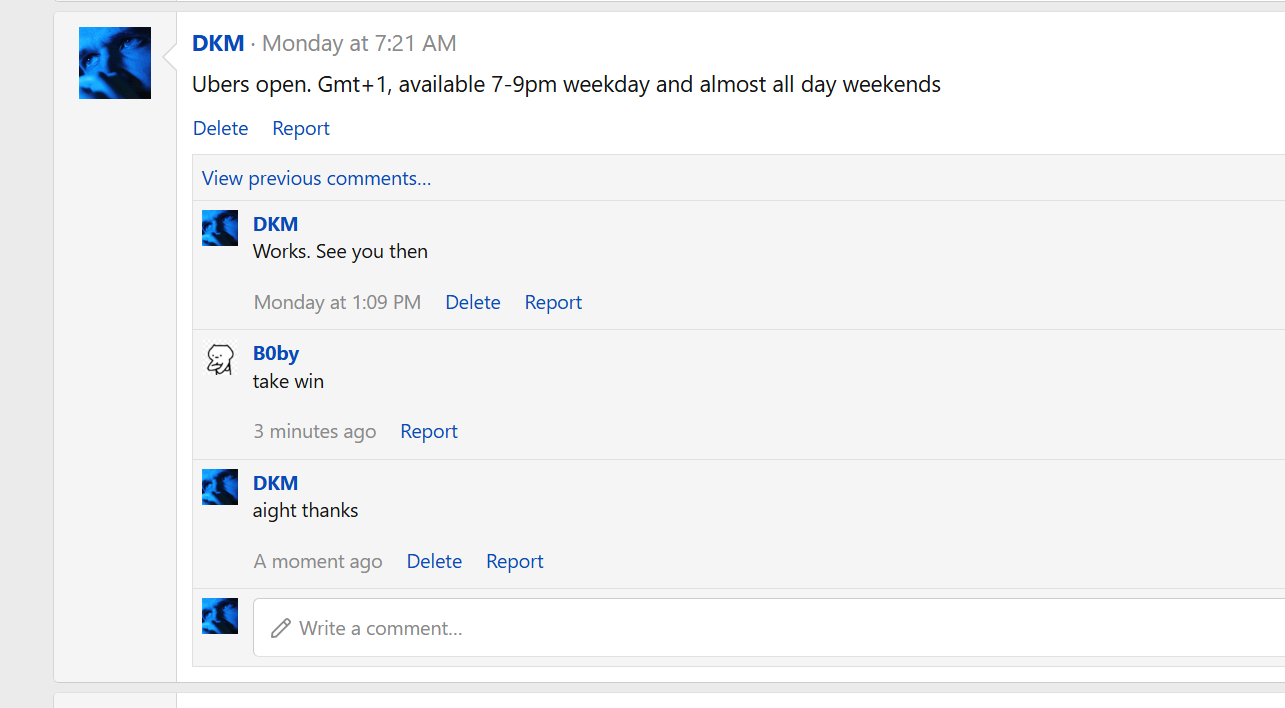Screen dimensions: 1285x708
Task: Delete the main Ubers open post
Action: coord(220,128)
